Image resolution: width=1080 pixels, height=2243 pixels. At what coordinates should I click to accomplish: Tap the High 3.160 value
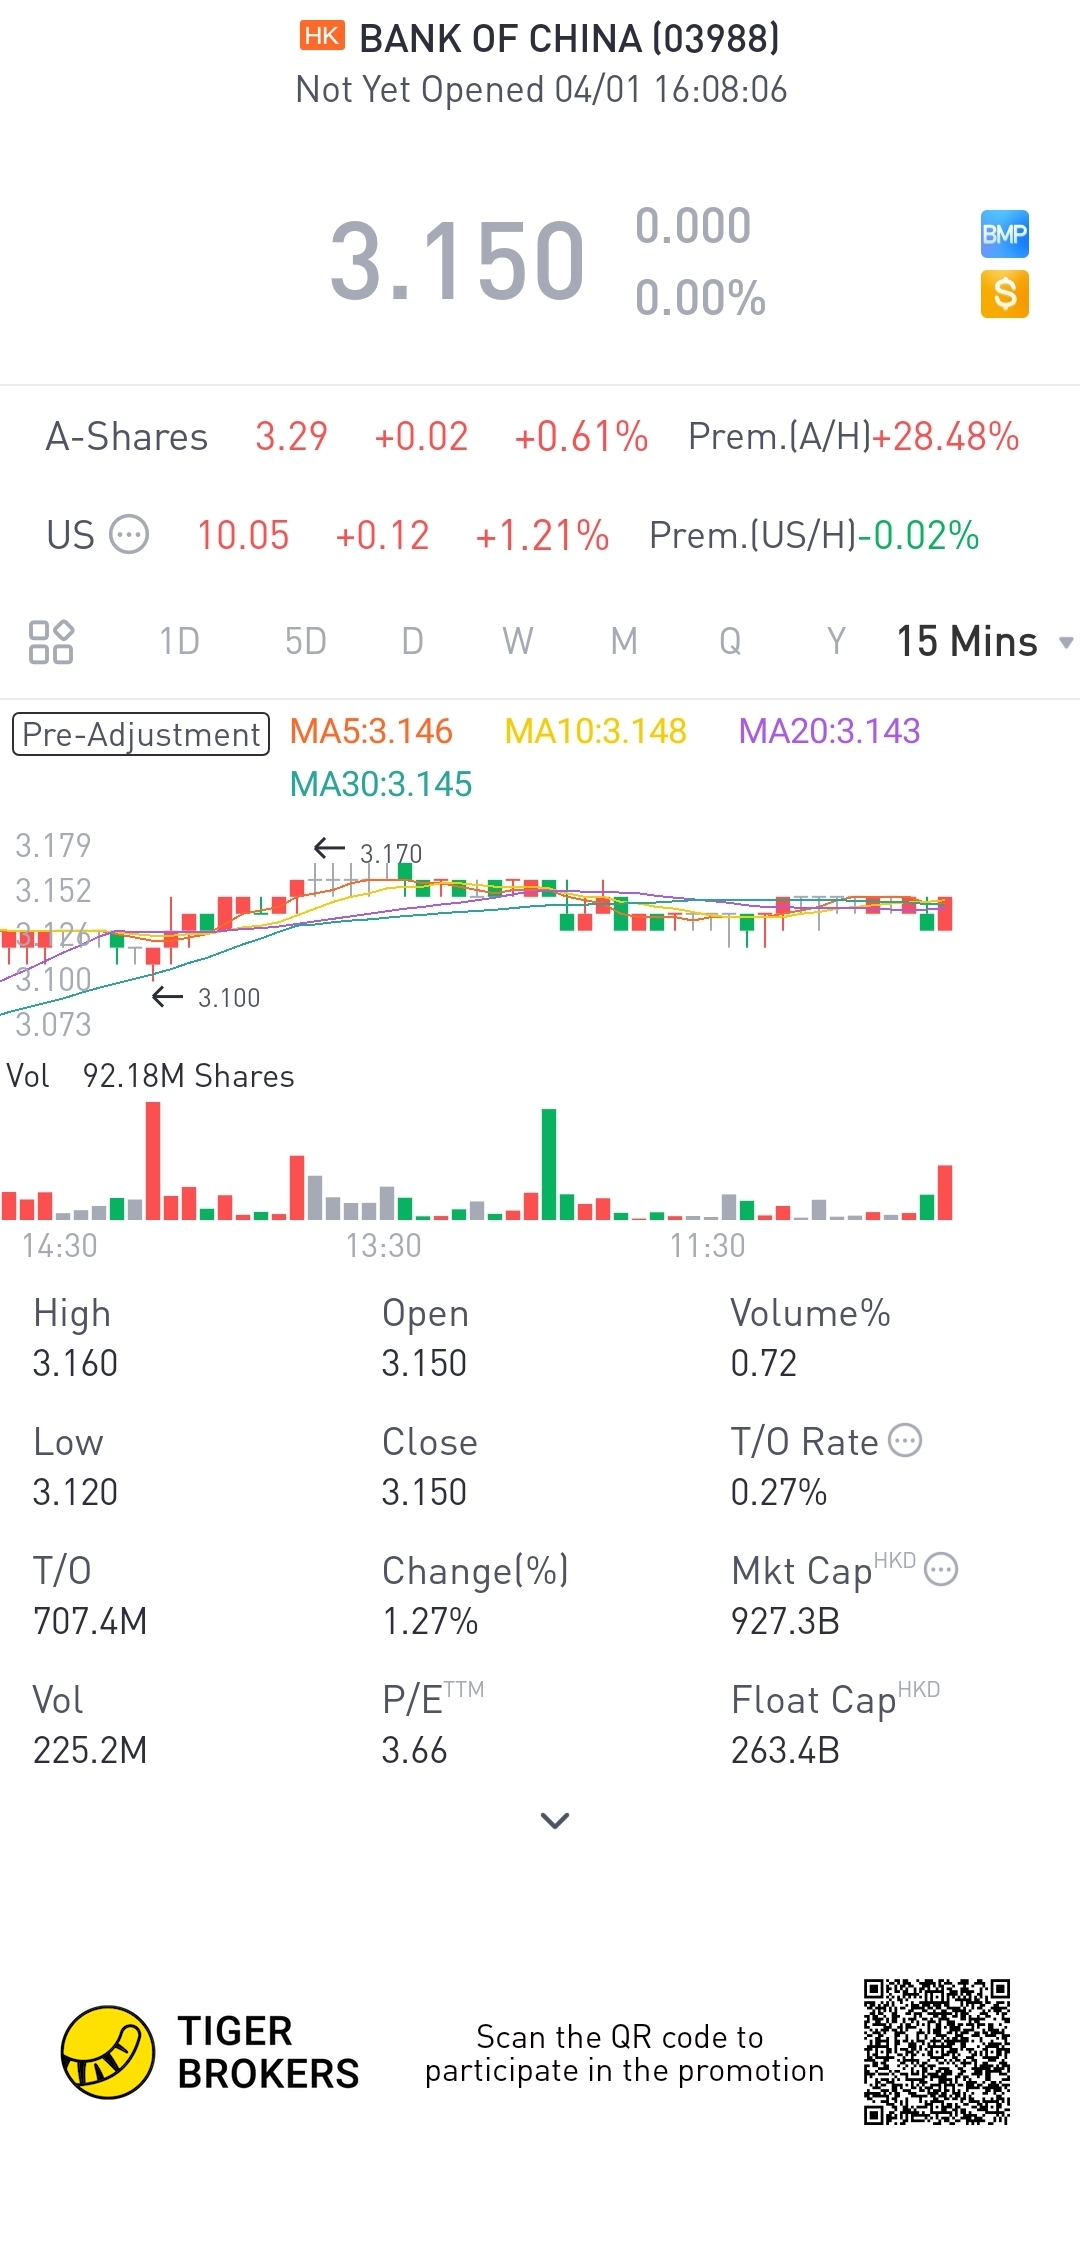[x=75, y=1363]
